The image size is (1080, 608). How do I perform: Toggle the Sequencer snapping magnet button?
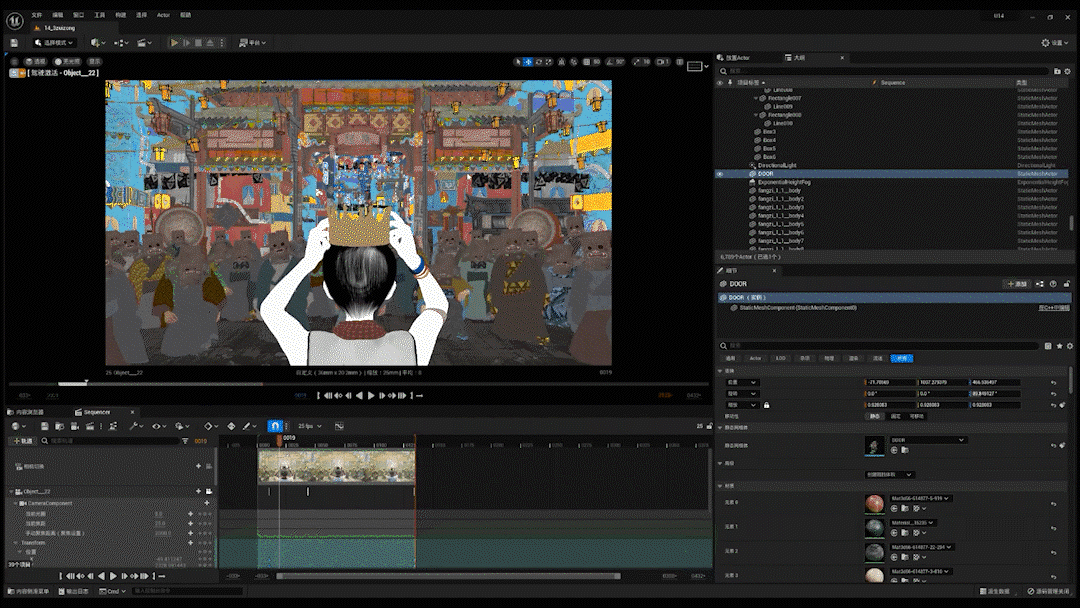pos(274,426)
